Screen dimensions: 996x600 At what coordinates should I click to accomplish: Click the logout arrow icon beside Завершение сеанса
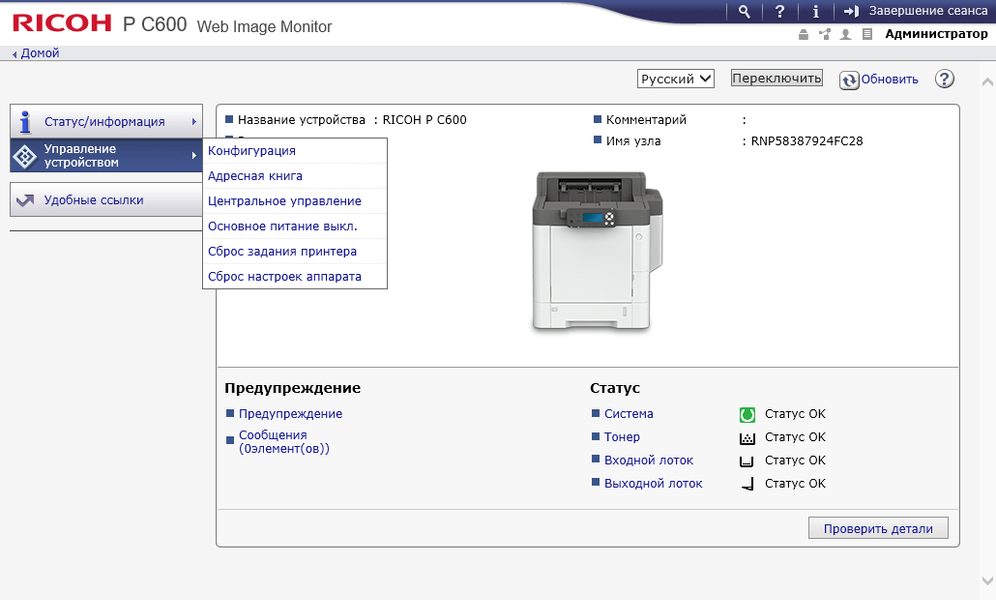pos(851,11)
